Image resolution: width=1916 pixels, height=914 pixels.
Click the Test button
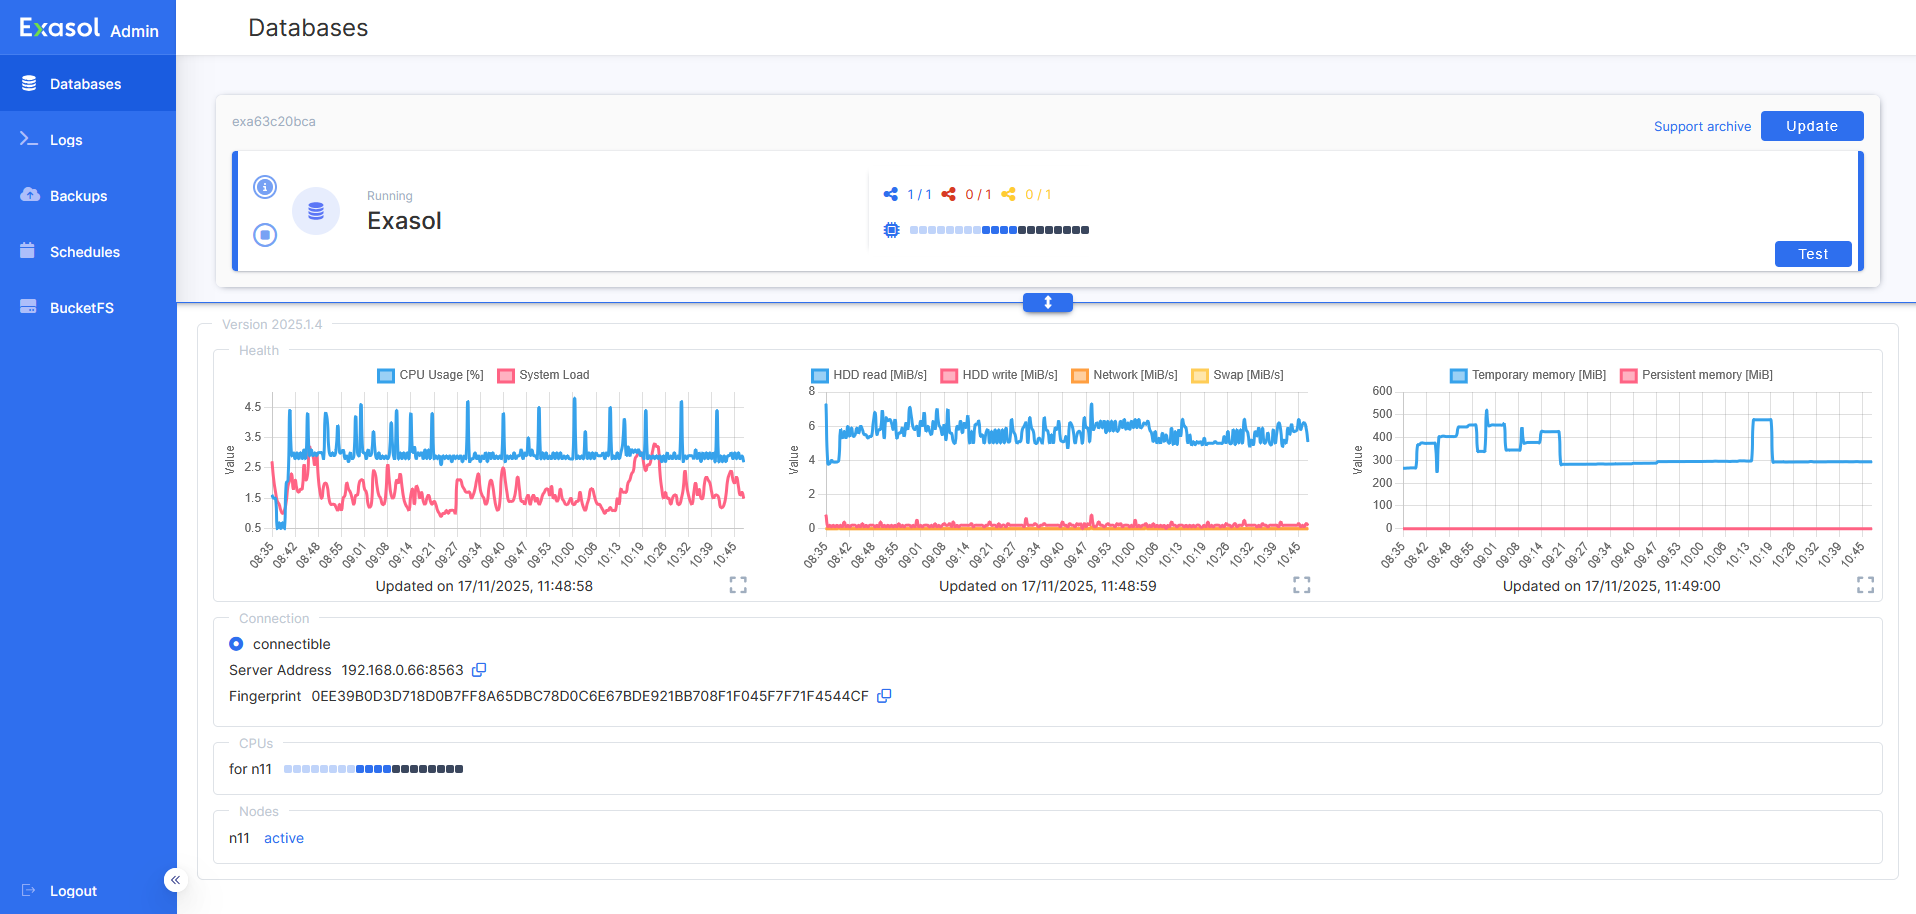point(1813,253)
